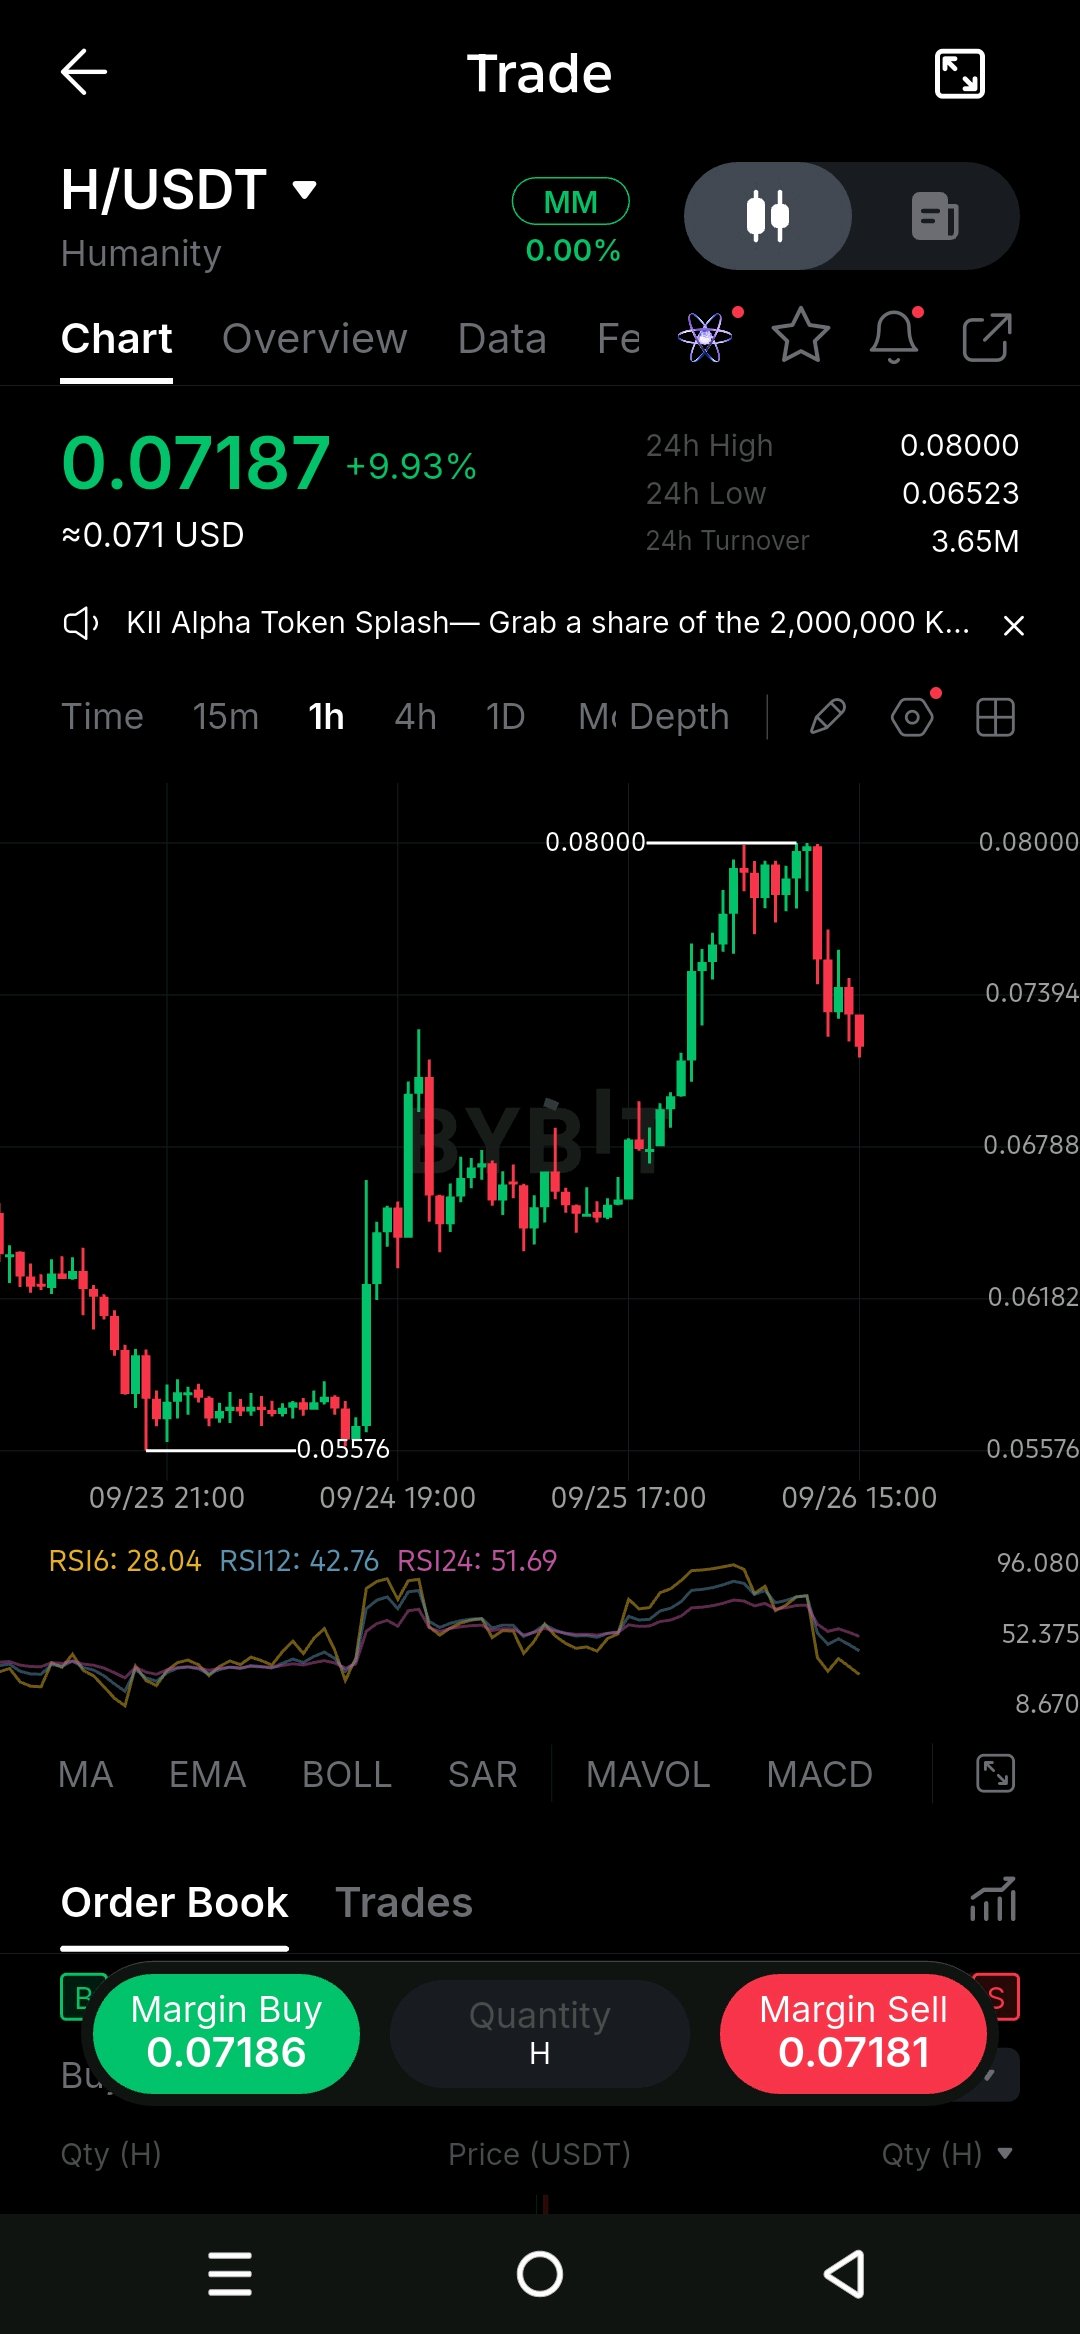Open the More timeframes option
This screenshot has height=2334, width=1080.
pos(597,717)
